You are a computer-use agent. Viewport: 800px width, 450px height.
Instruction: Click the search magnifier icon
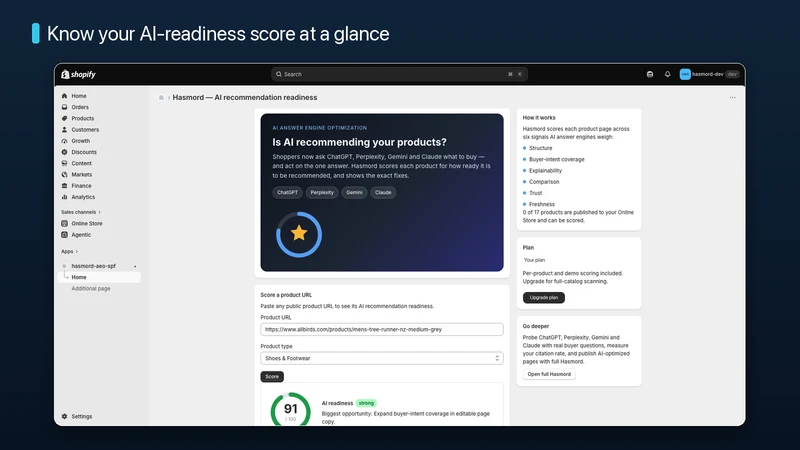click(279, 74)
